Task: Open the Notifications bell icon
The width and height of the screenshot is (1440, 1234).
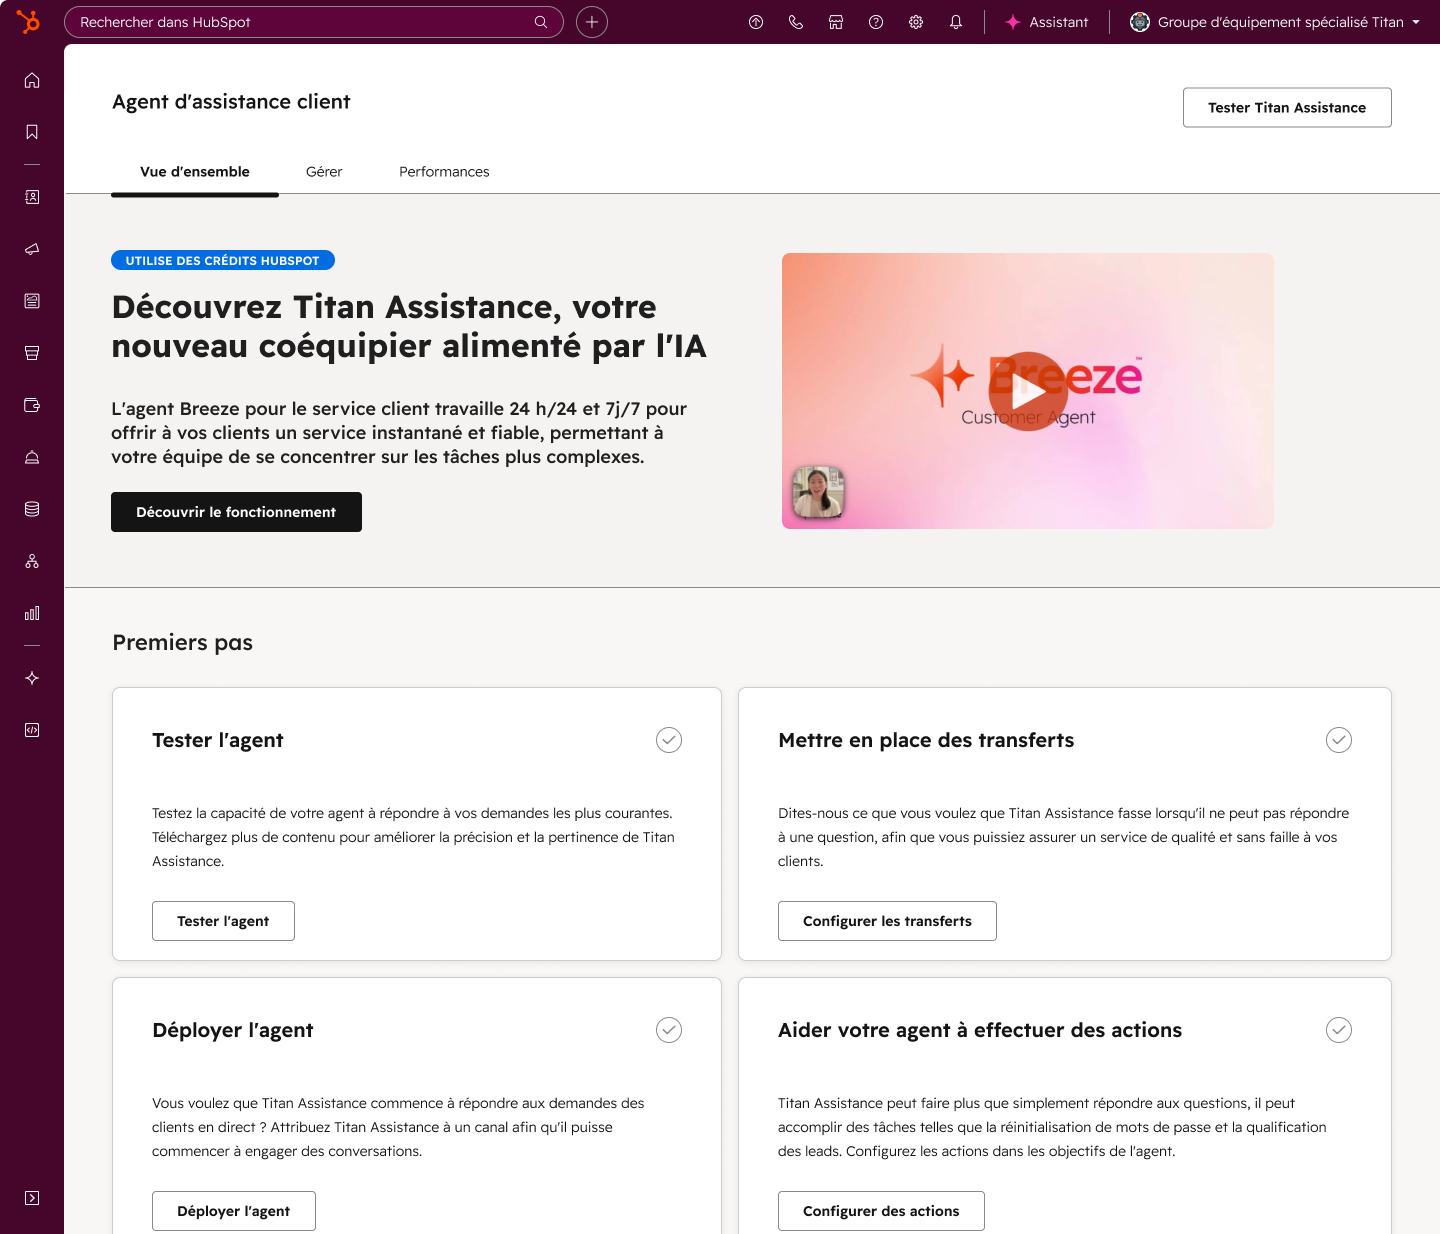Action: (956, 22)
